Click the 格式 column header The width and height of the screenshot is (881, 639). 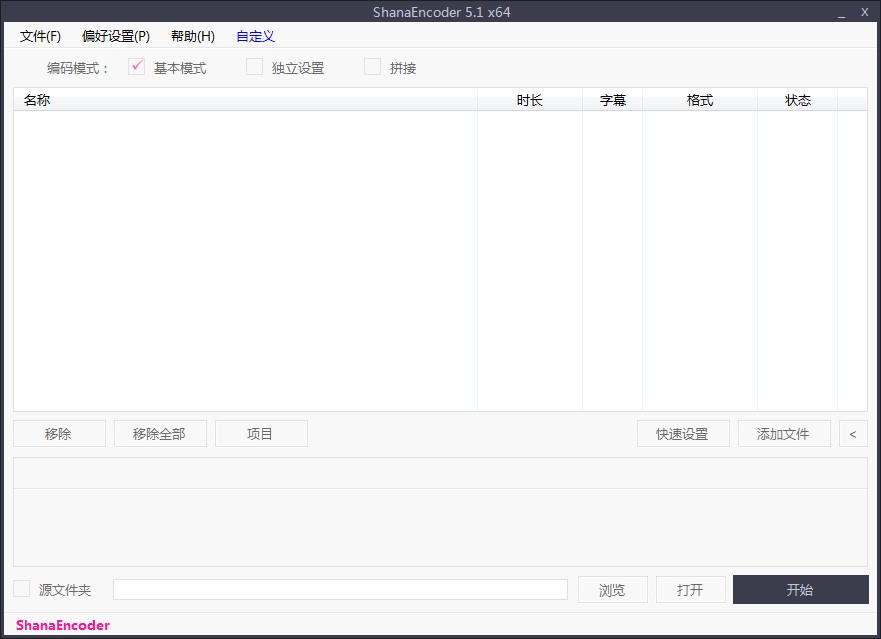tap(700, 100)
